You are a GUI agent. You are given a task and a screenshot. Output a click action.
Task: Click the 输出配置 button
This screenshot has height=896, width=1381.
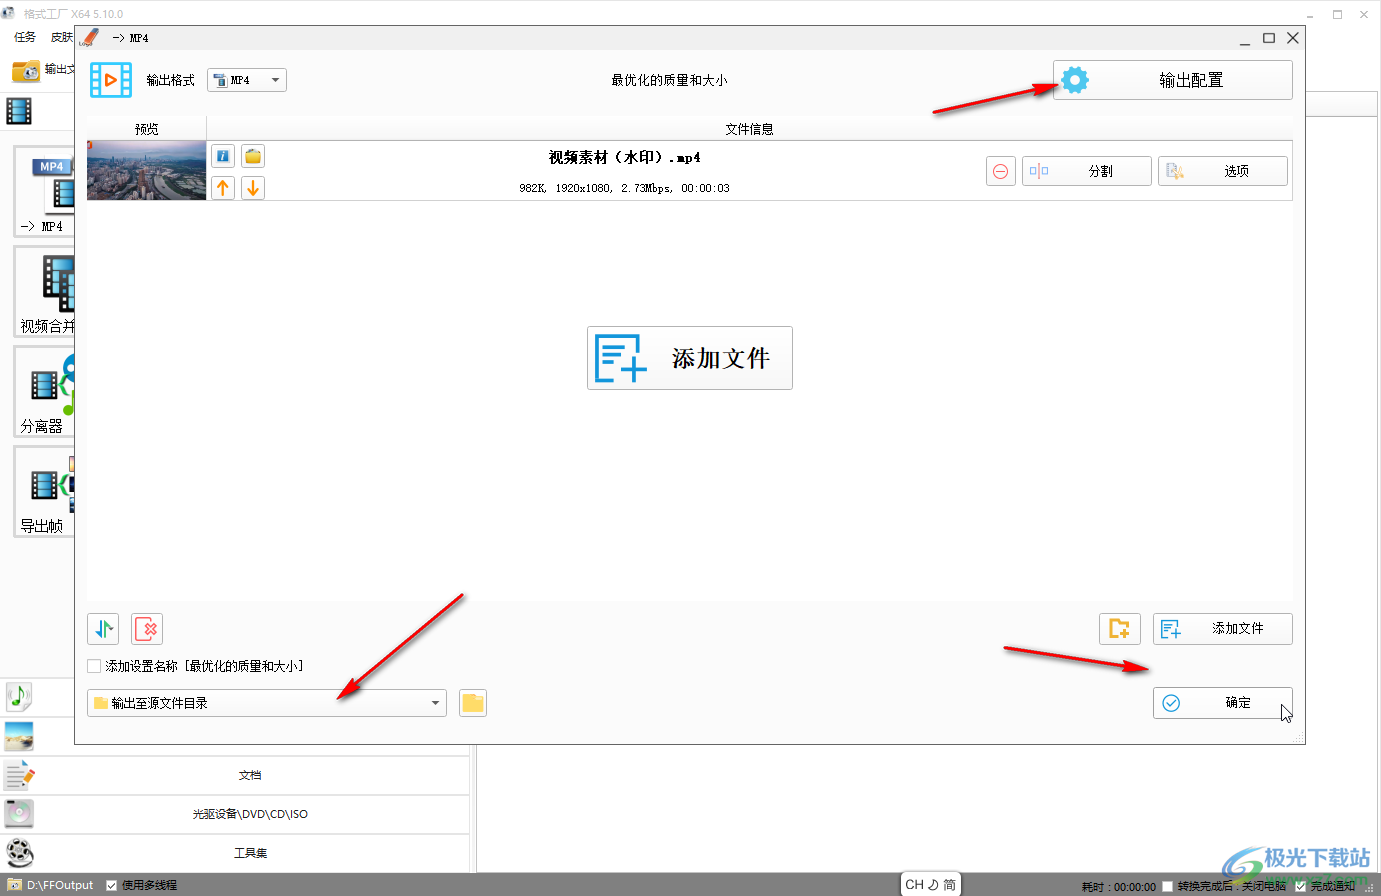click(1172, 80)
